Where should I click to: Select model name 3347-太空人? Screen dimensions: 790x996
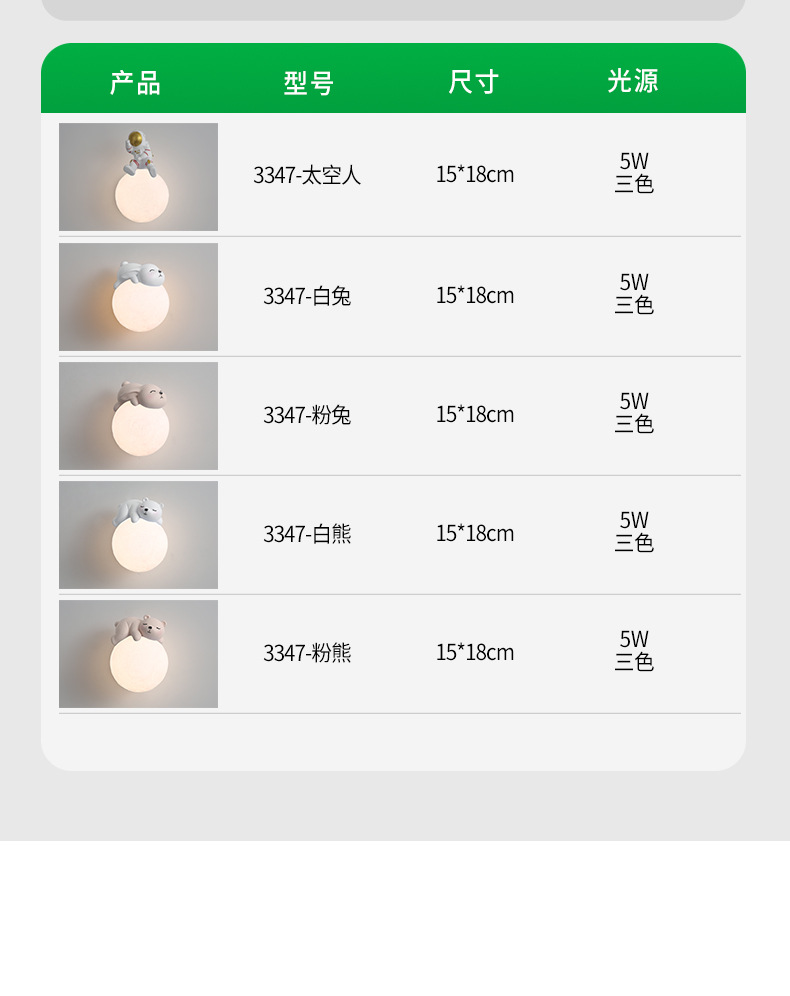[x=307, y=176]
